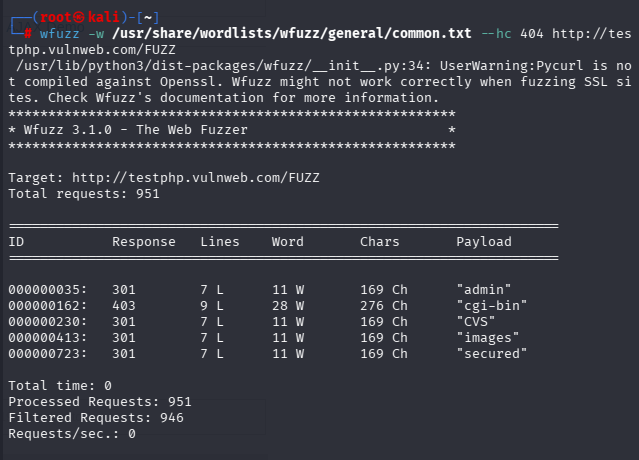The image size is (639, 460).
Task: Click the ID '000000035:' in results
Action: click(48, 290)
